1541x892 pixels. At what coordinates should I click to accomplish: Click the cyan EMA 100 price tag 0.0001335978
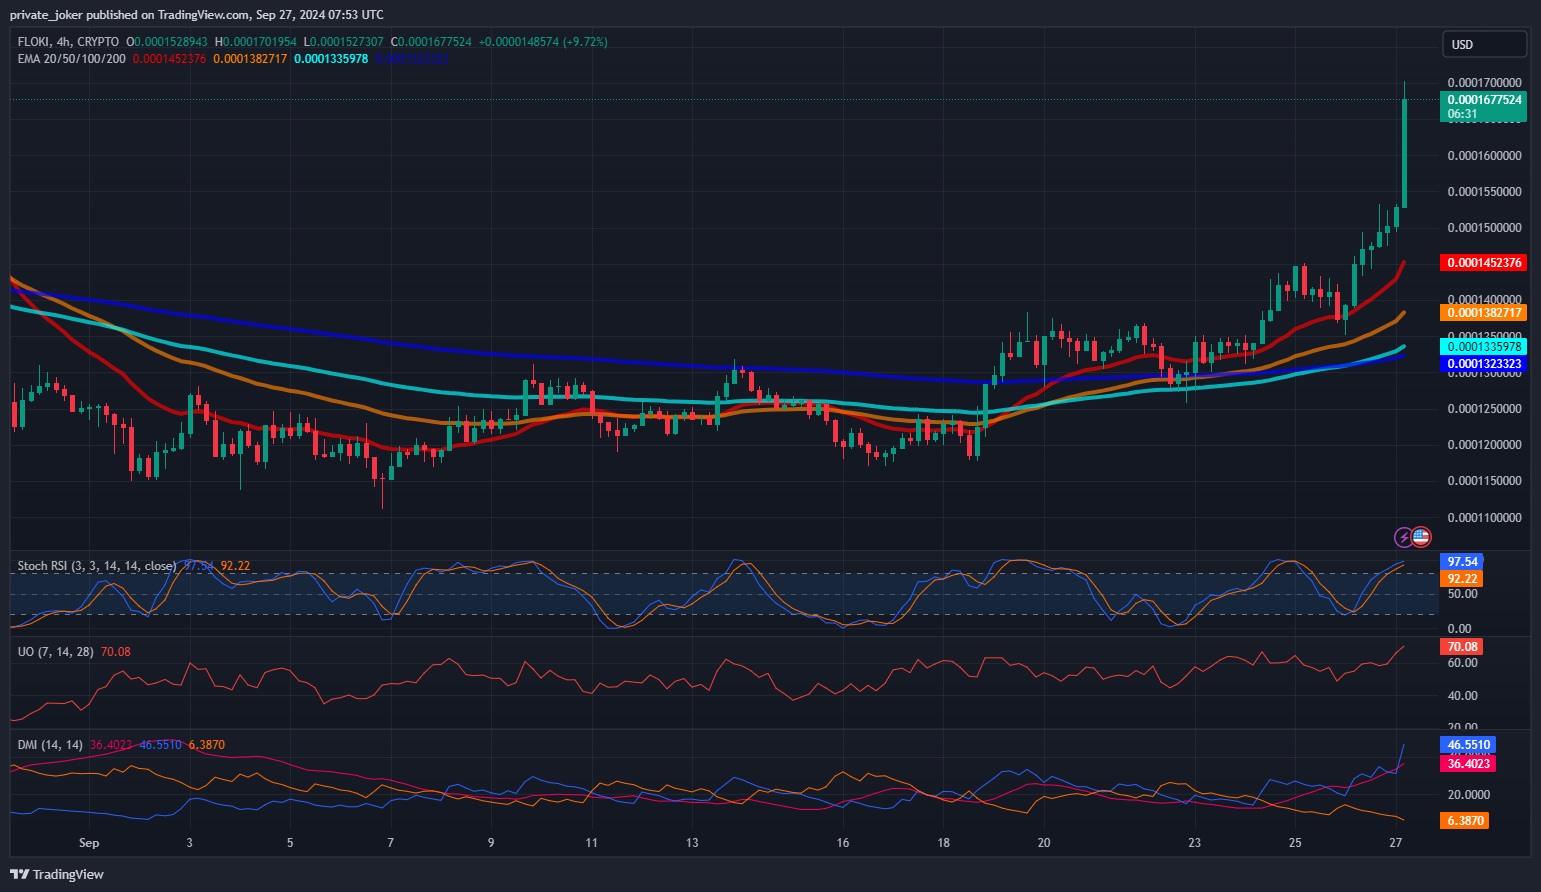point(1483,347)
